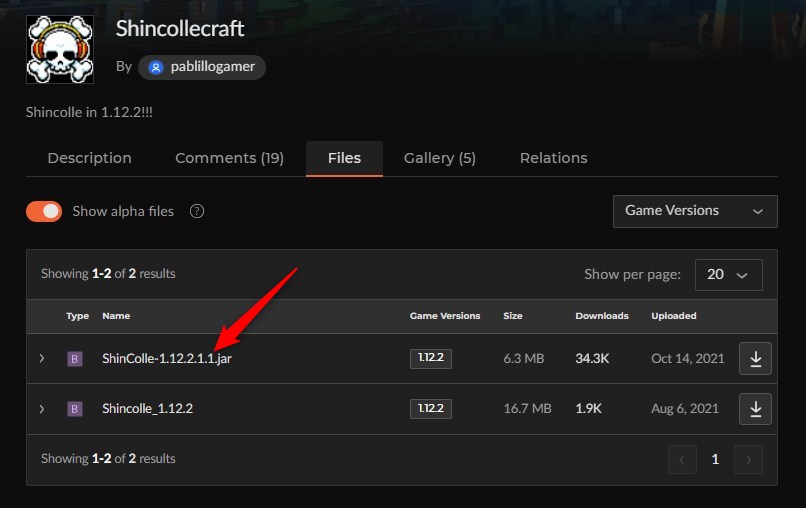
Task: Open the Shincolle_1.12.2 file name link
Action: tap(148, 409)
